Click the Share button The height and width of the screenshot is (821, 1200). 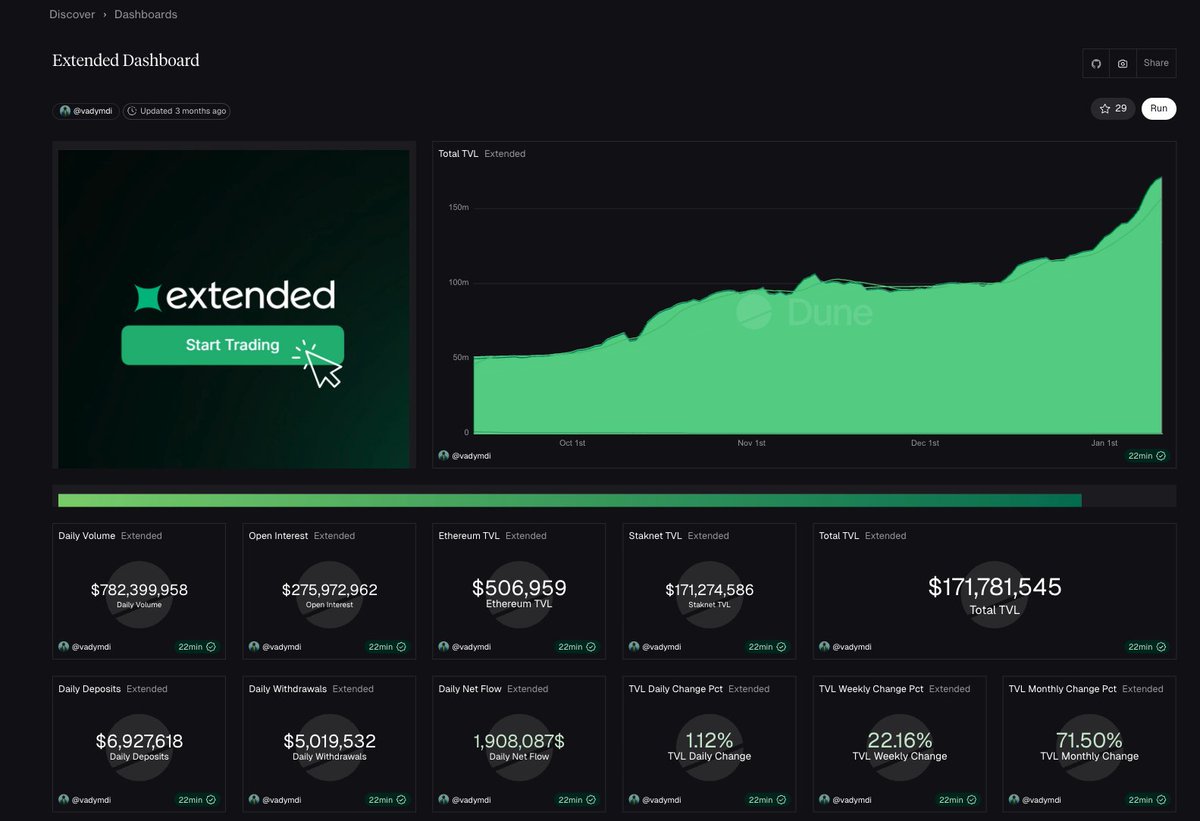pyautogui.click(x=1156, y=63)
